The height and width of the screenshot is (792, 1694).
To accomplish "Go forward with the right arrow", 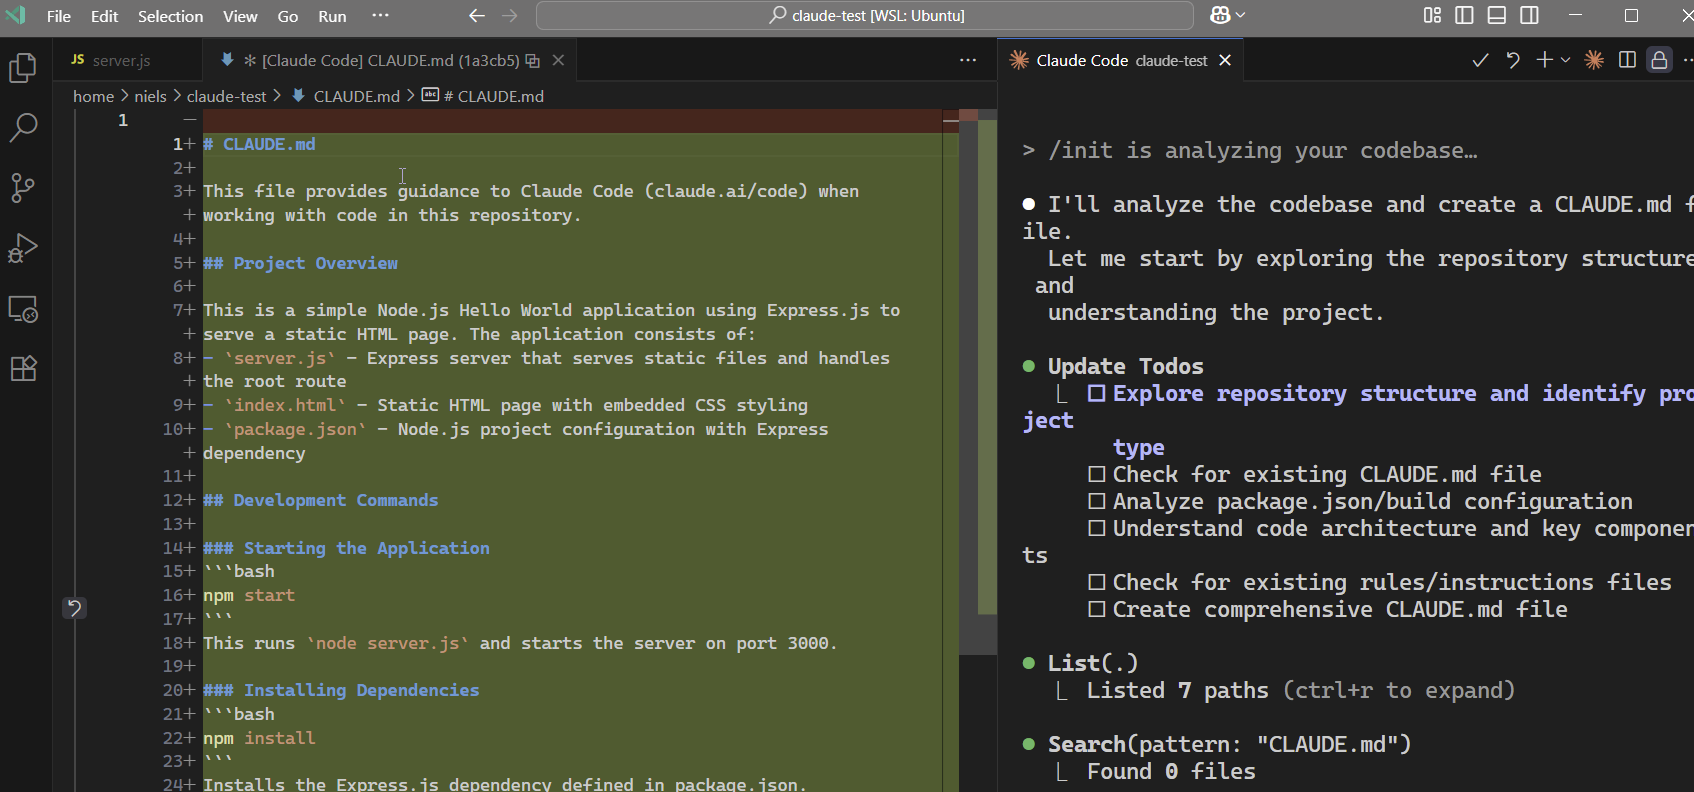I will [x=510, y=15].
